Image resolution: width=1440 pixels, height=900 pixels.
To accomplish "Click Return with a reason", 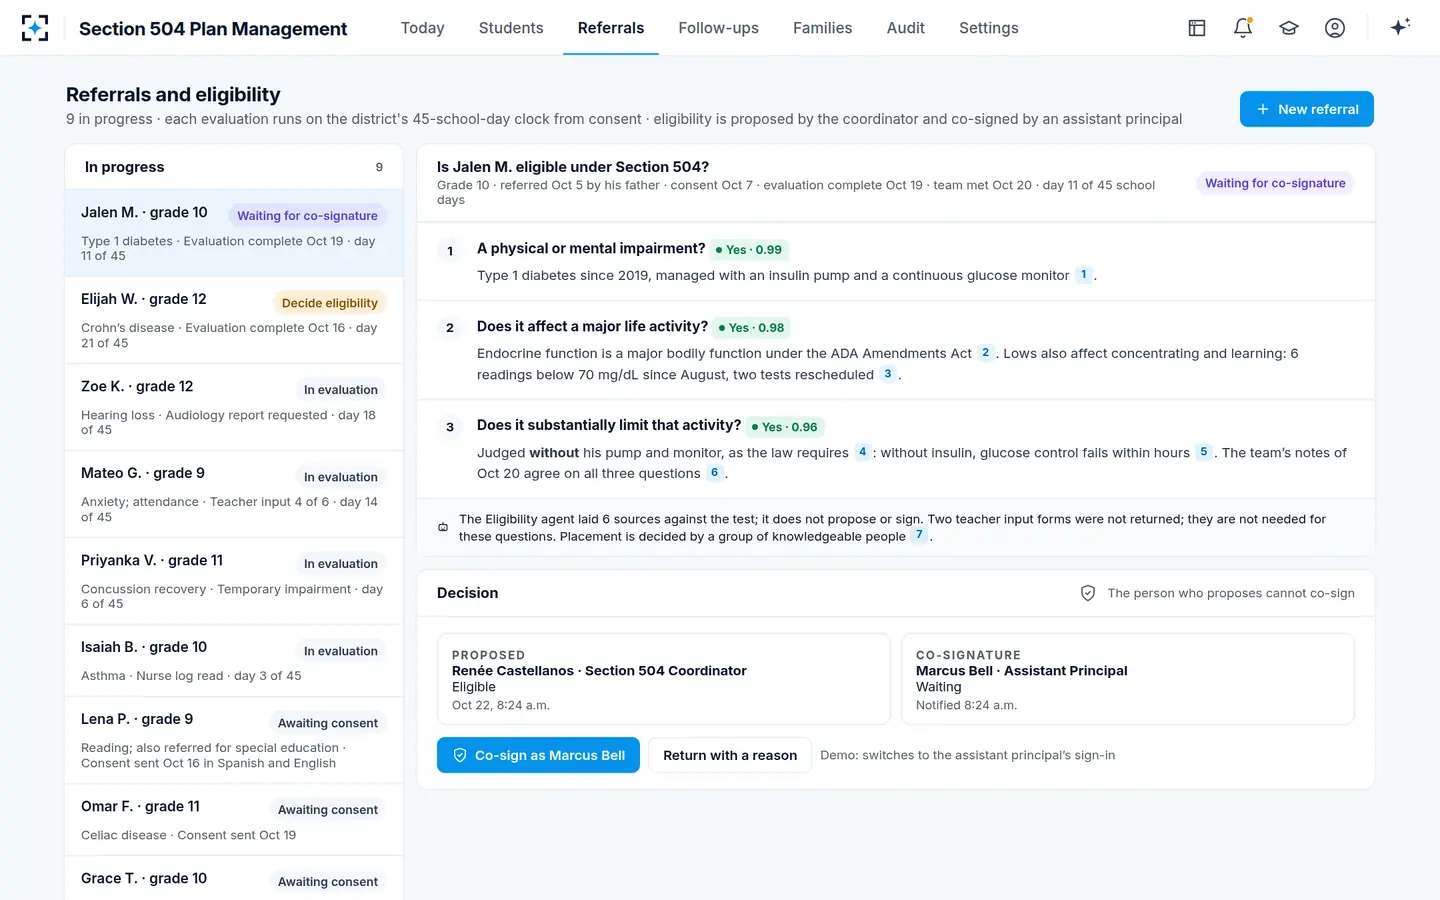I will (x=730, y=755).
